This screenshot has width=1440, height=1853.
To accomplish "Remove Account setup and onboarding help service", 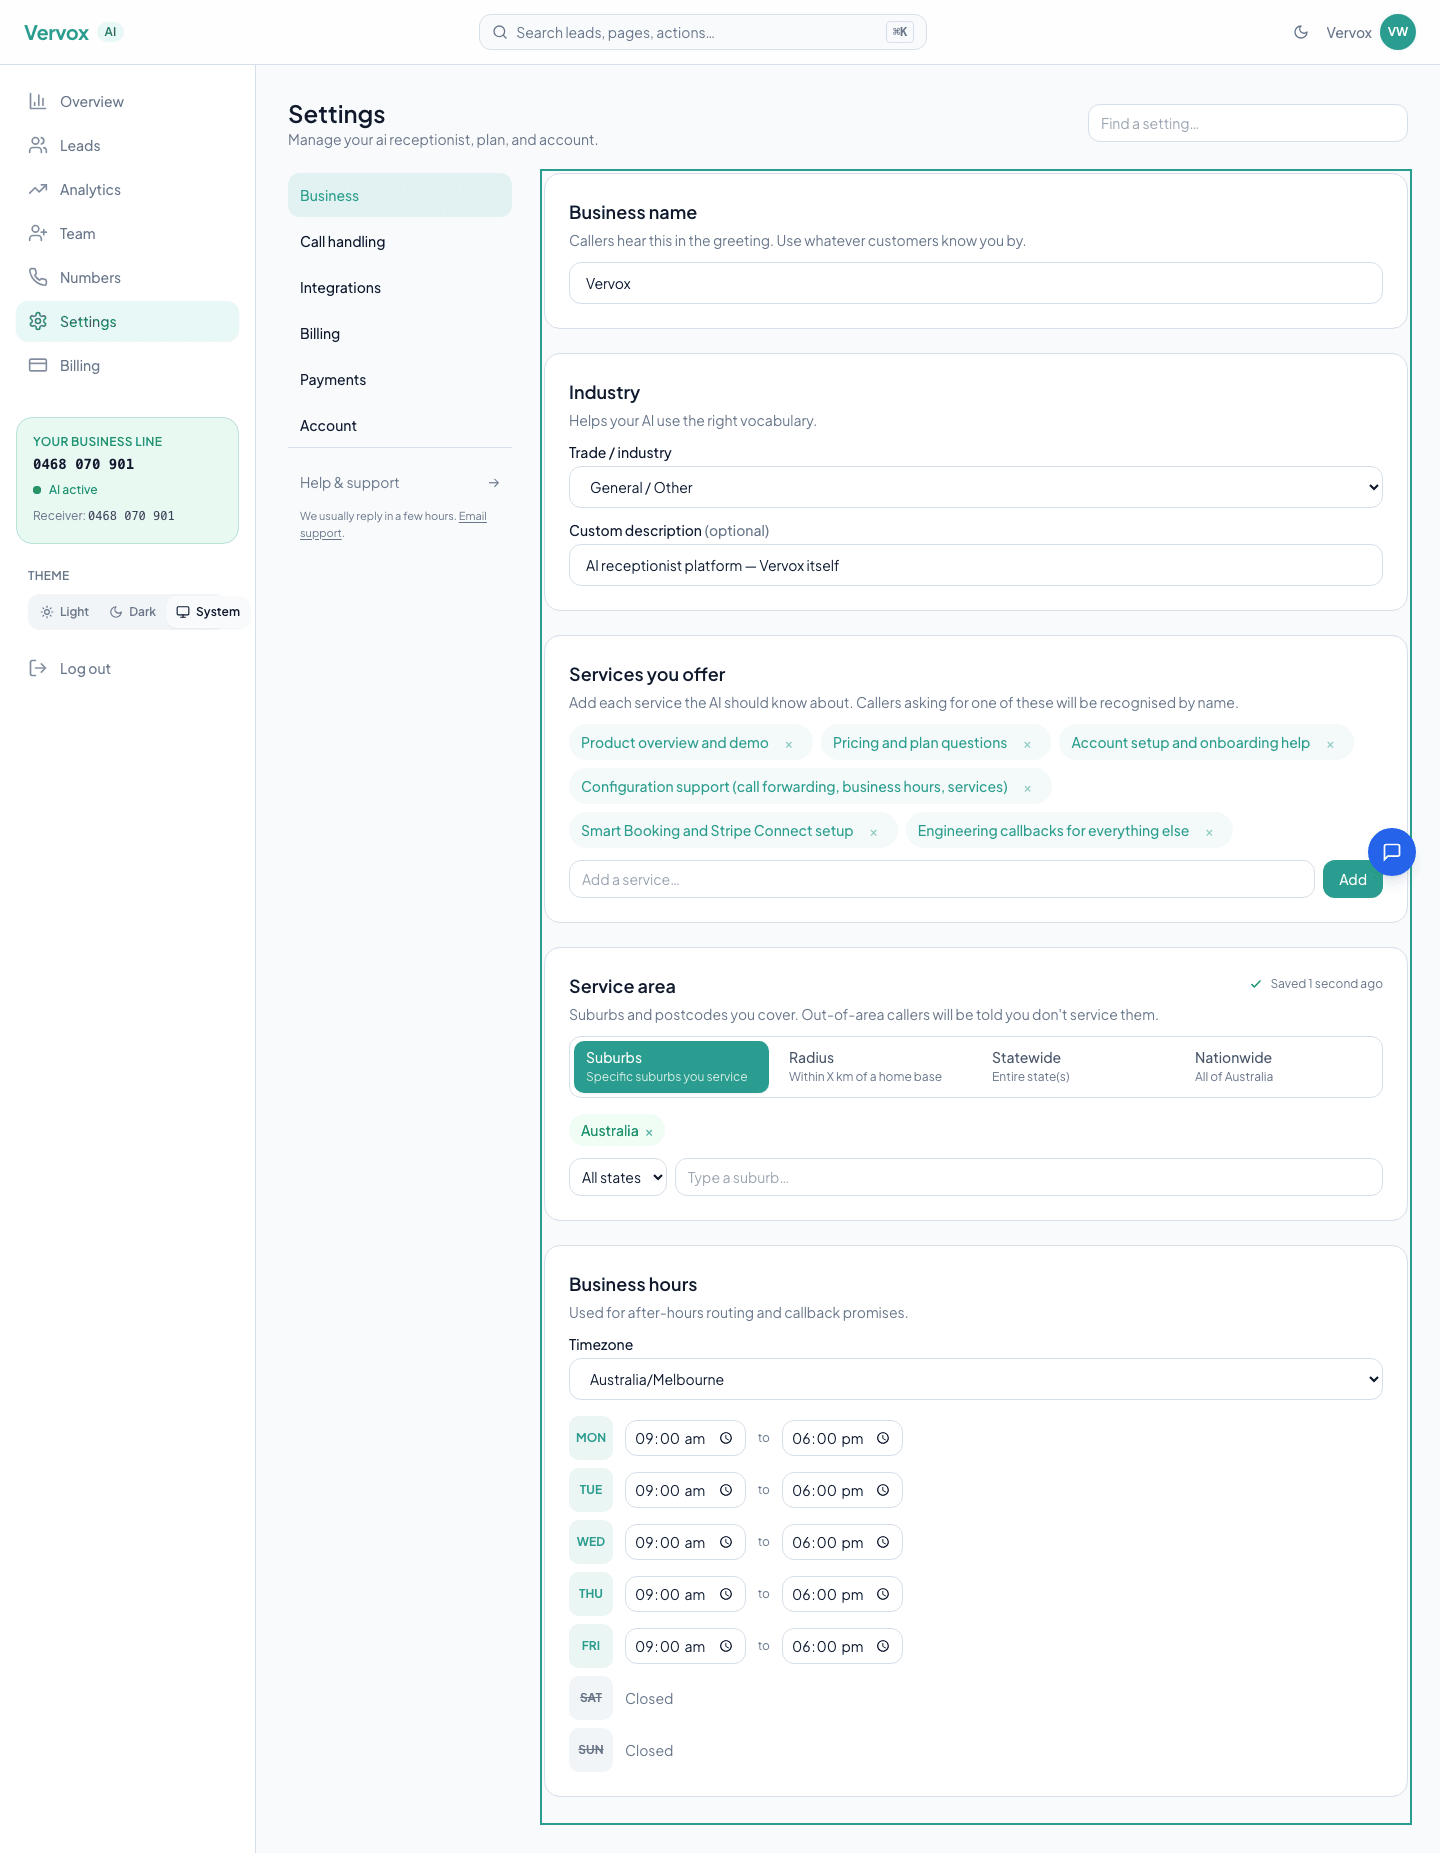I will [1330, 744].
